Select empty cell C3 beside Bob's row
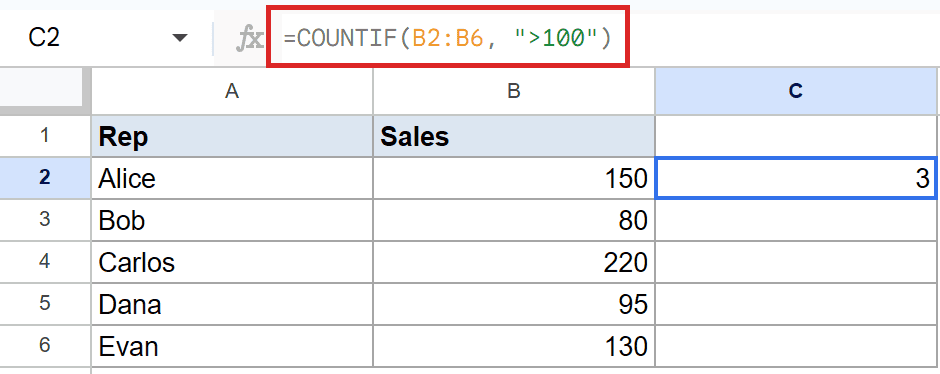 796,220
